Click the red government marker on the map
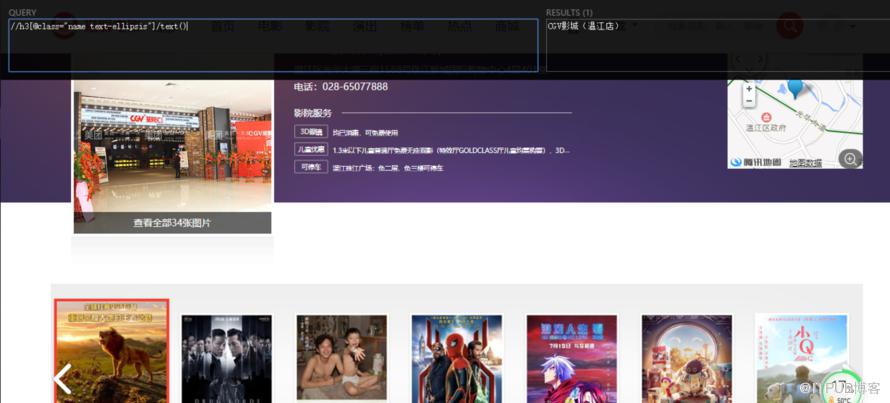Screen dimensions: 890x403 point(766,117)
